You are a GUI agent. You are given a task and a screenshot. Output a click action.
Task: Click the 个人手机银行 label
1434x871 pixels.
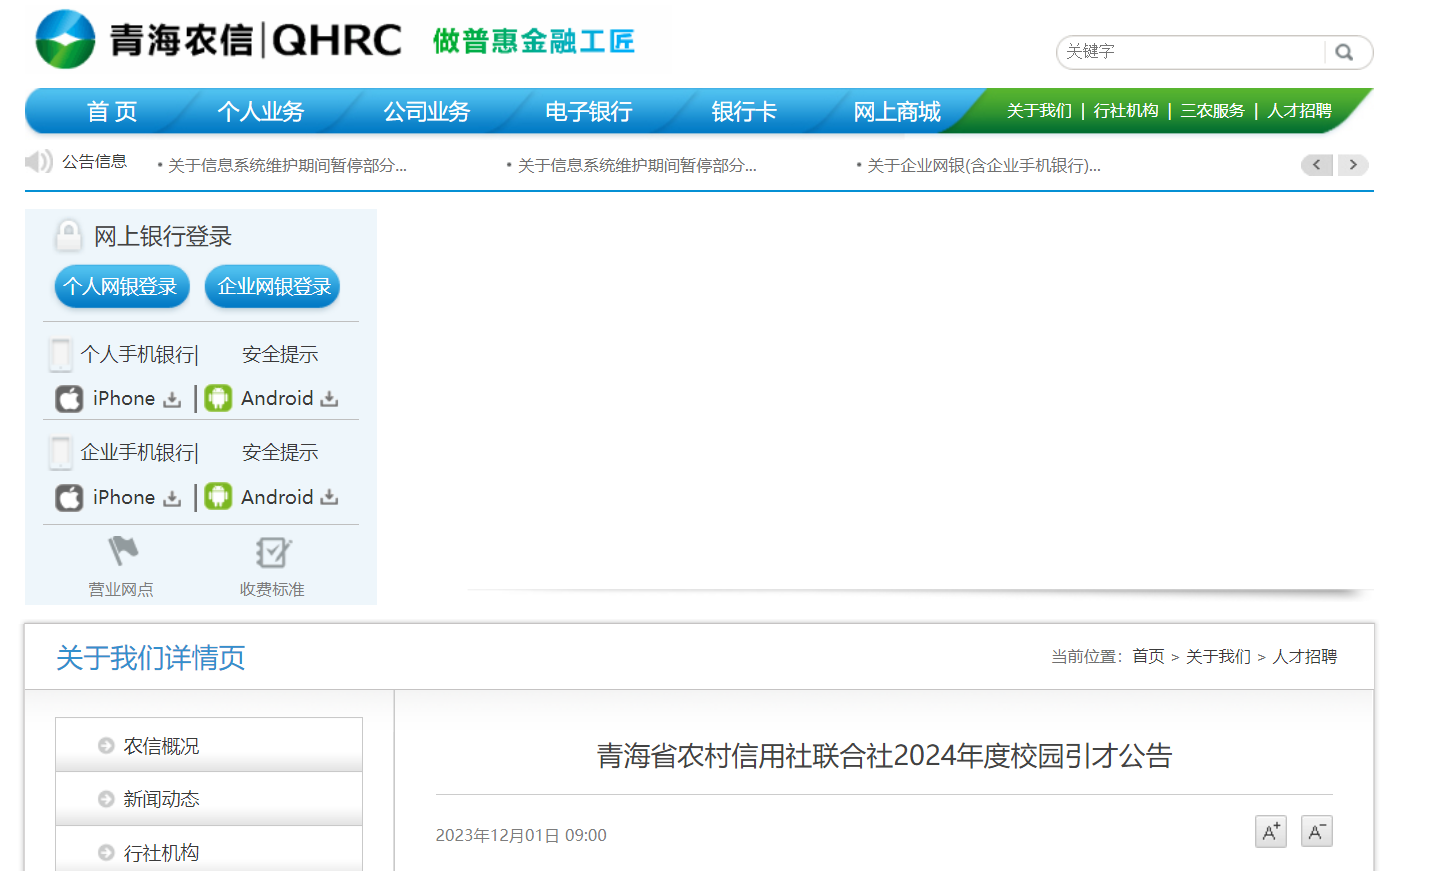(138, 354)
